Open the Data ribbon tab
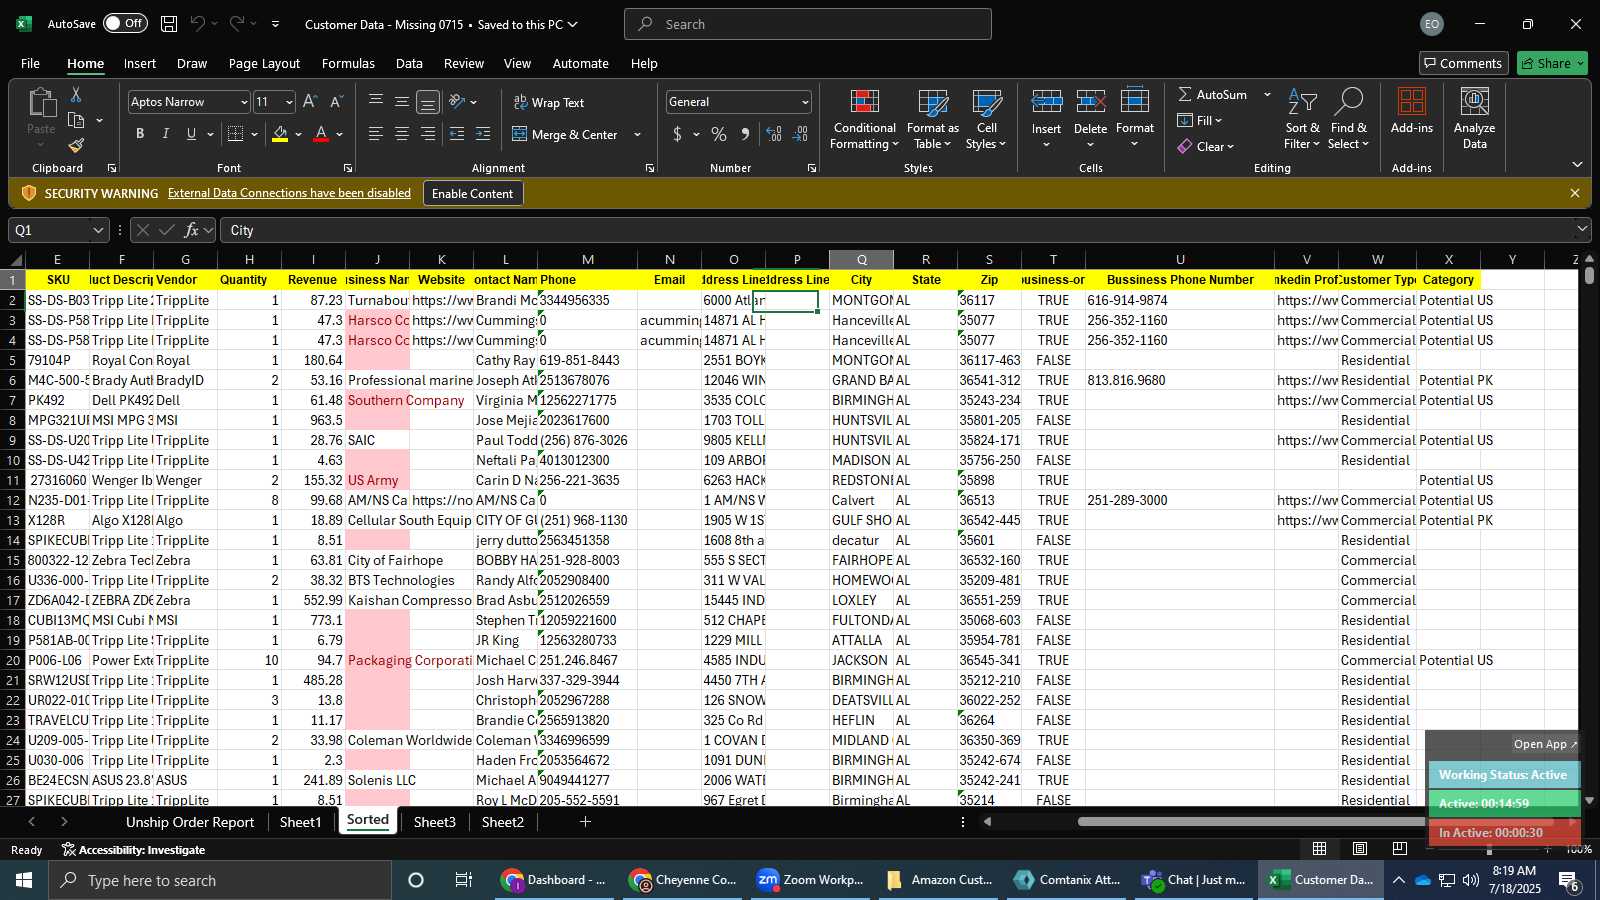 tap(409, 63)
